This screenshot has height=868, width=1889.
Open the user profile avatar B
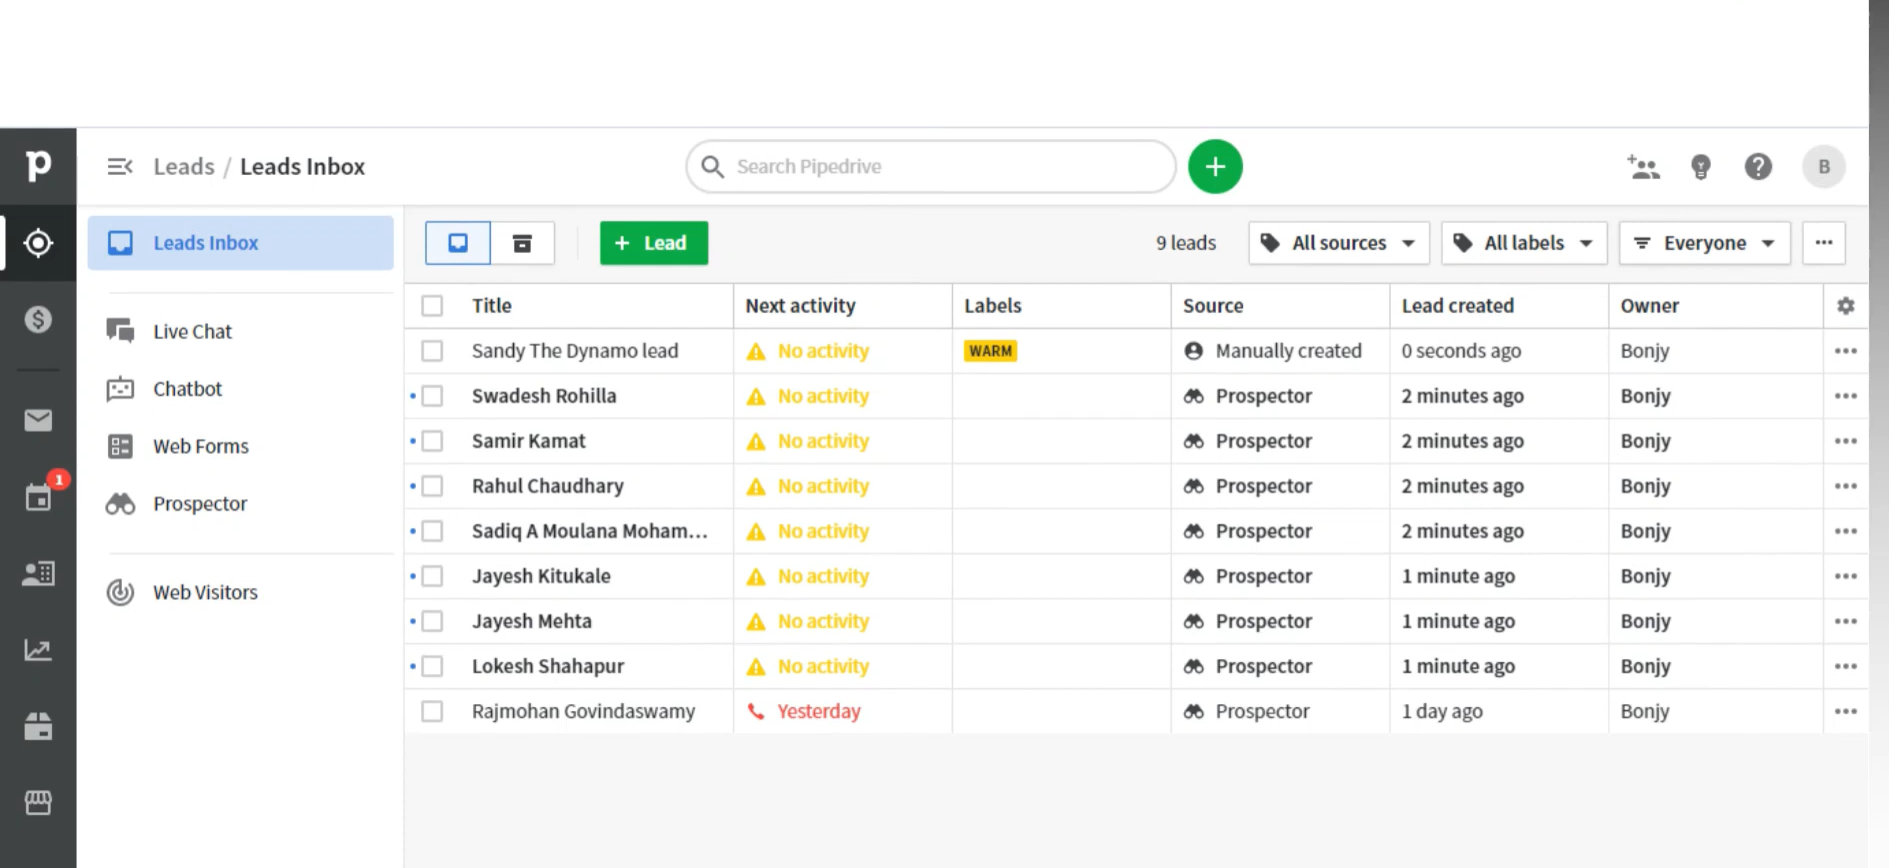tap(1823, 166)
